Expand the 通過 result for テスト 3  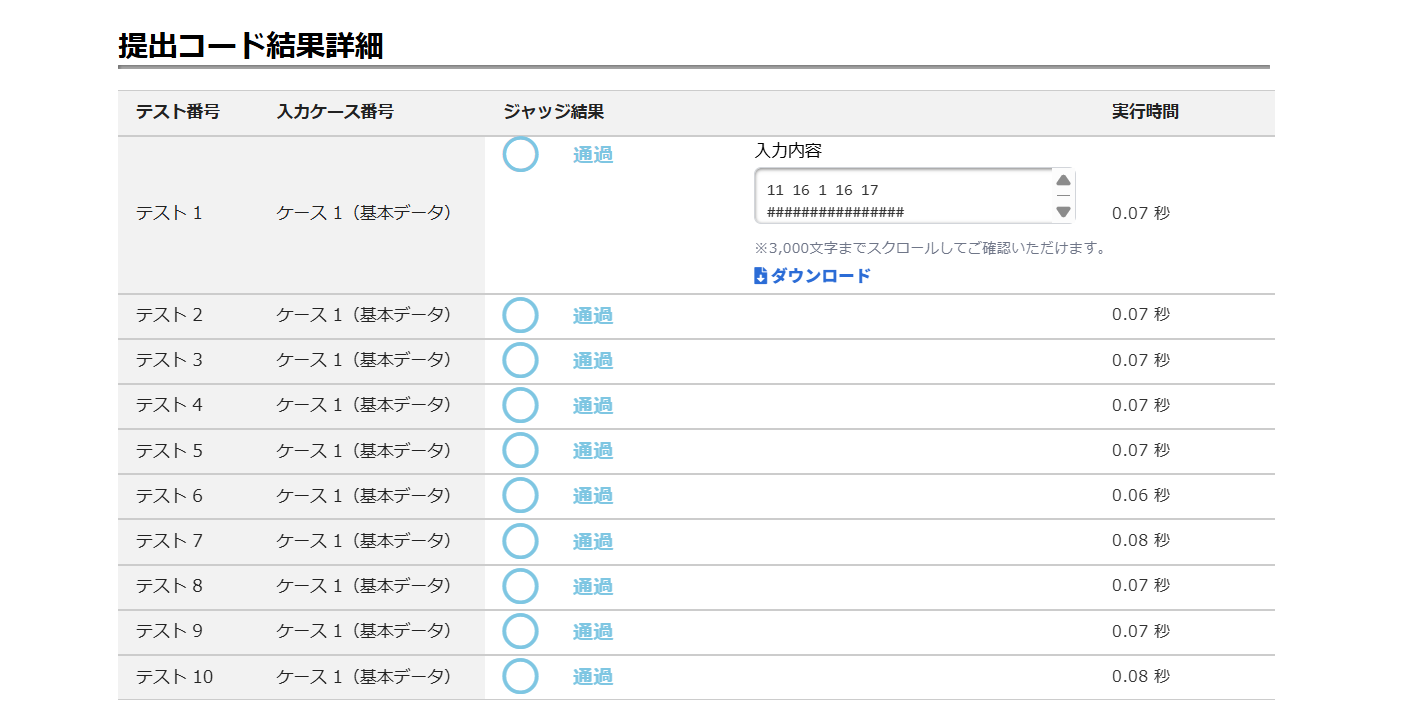click(593, 360)
